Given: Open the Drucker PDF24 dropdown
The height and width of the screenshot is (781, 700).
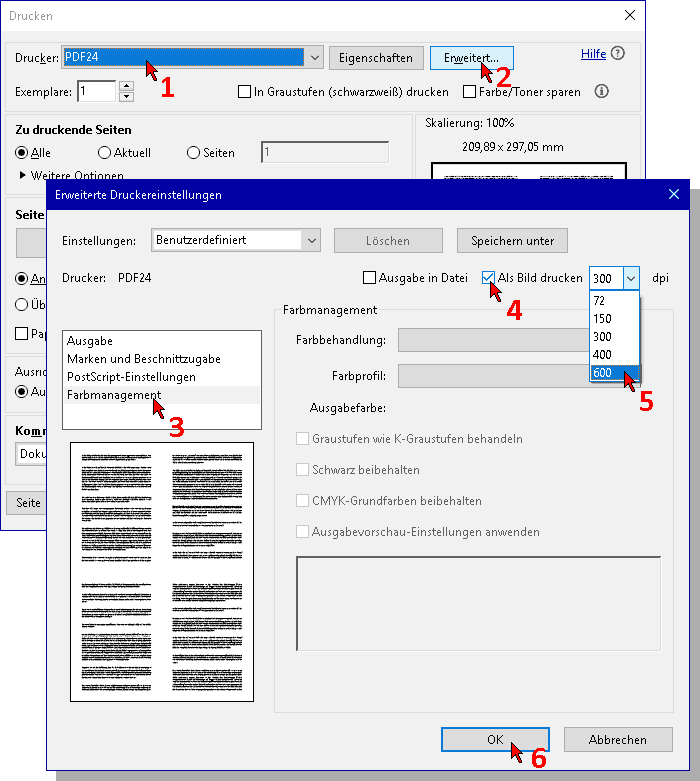Looking at the screenshot, I should click(314, 58).
